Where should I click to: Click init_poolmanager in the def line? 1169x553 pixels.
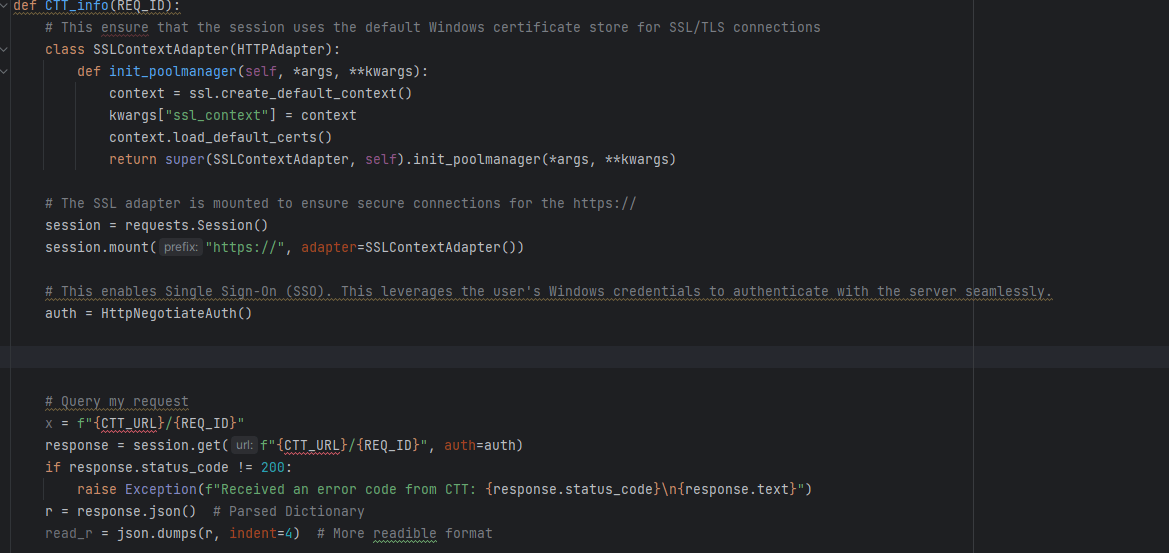(173, 72)
